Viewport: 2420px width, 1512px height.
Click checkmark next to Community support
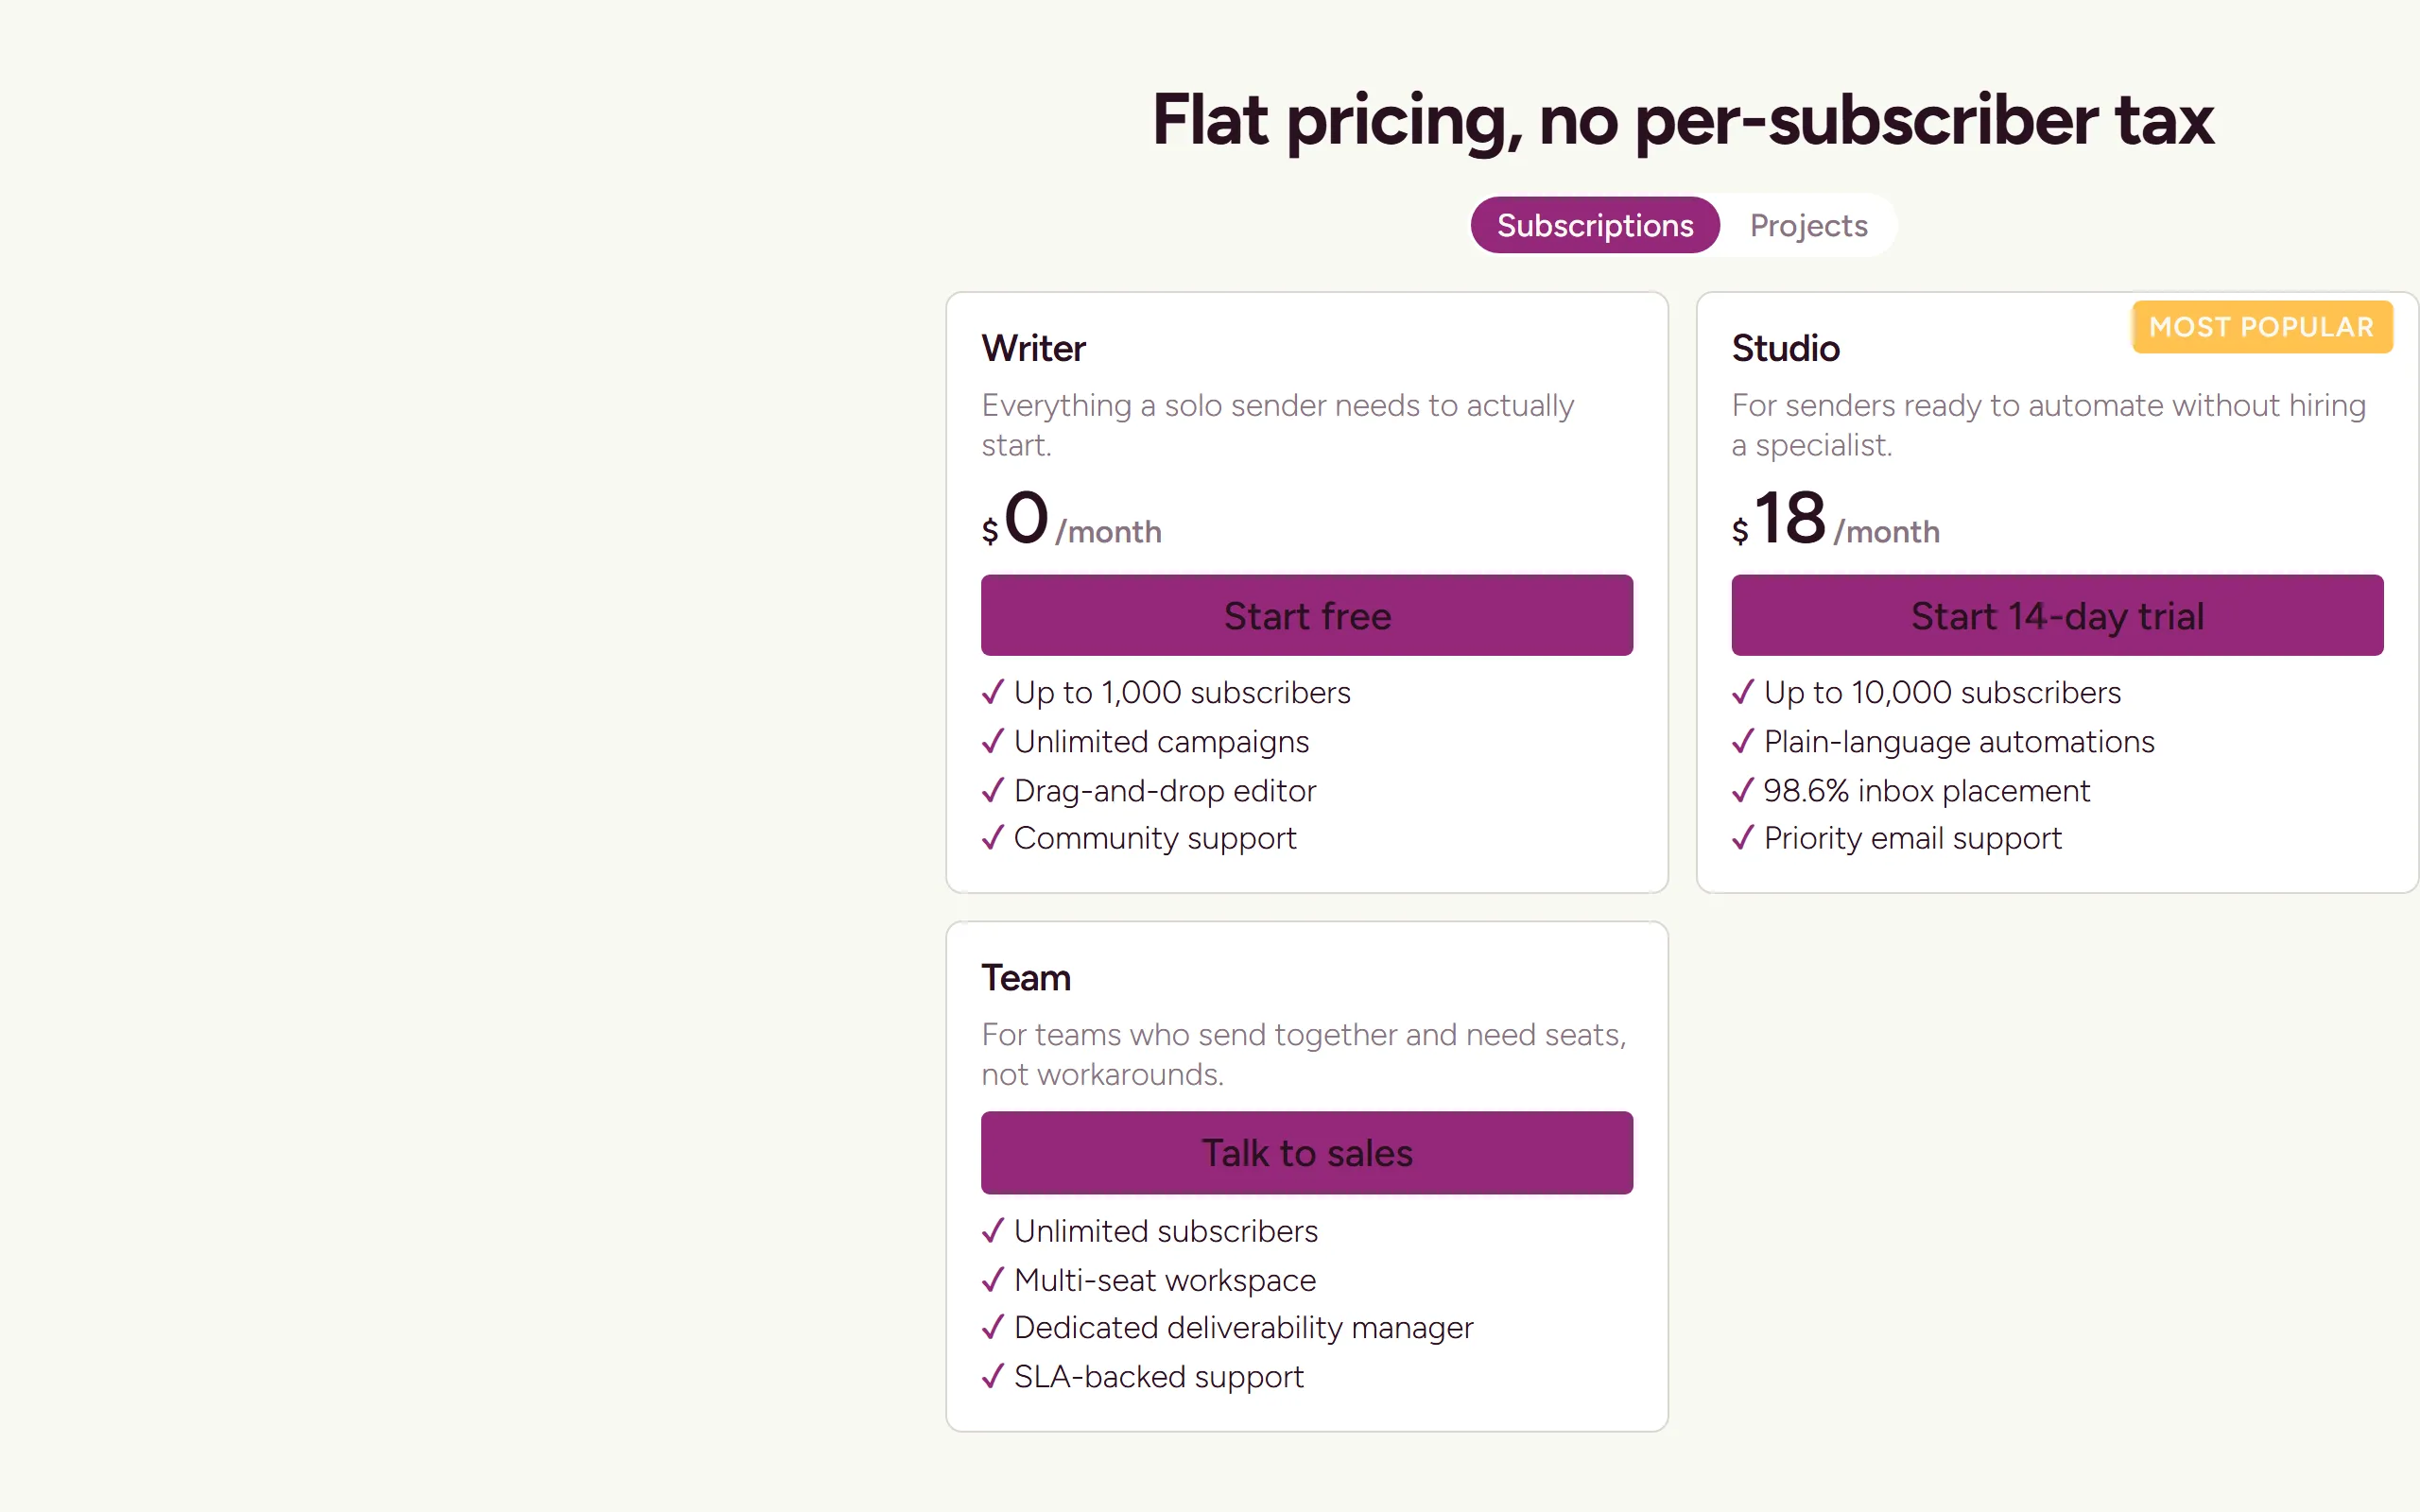click(x=993, y=837)
